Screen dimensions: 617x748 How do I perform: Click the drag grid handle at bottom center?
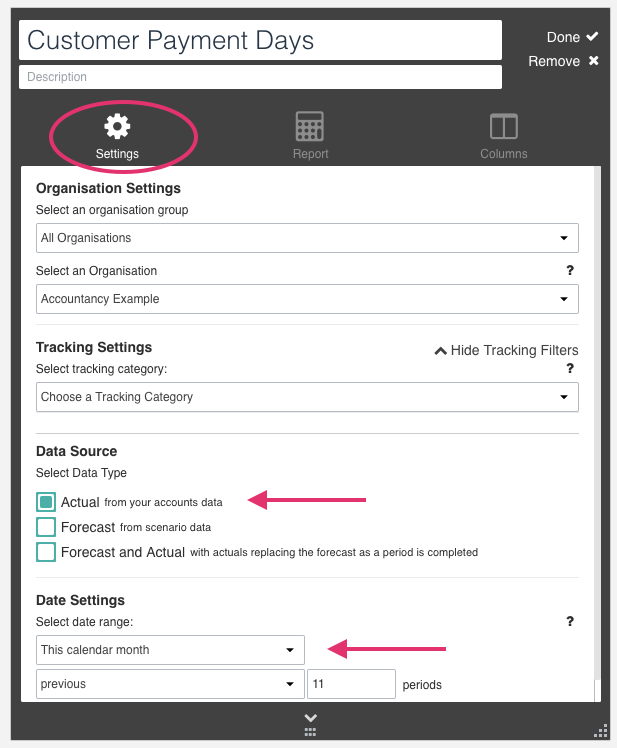[x=311, y=732]
